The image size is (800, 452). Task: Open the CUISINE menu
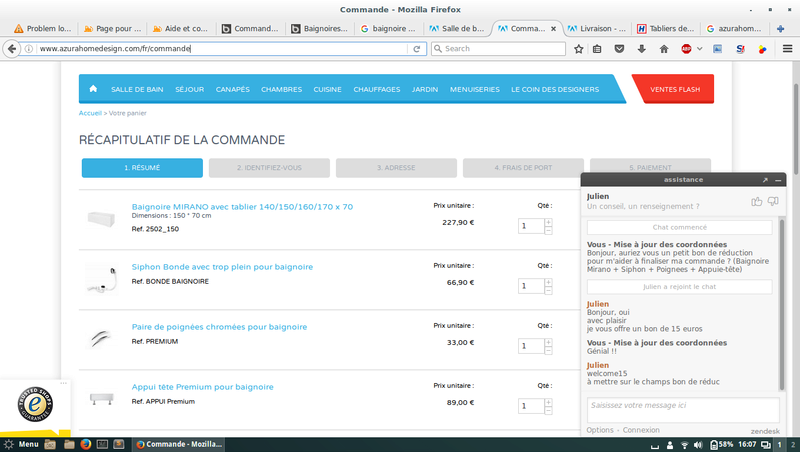tap(328, 89)
